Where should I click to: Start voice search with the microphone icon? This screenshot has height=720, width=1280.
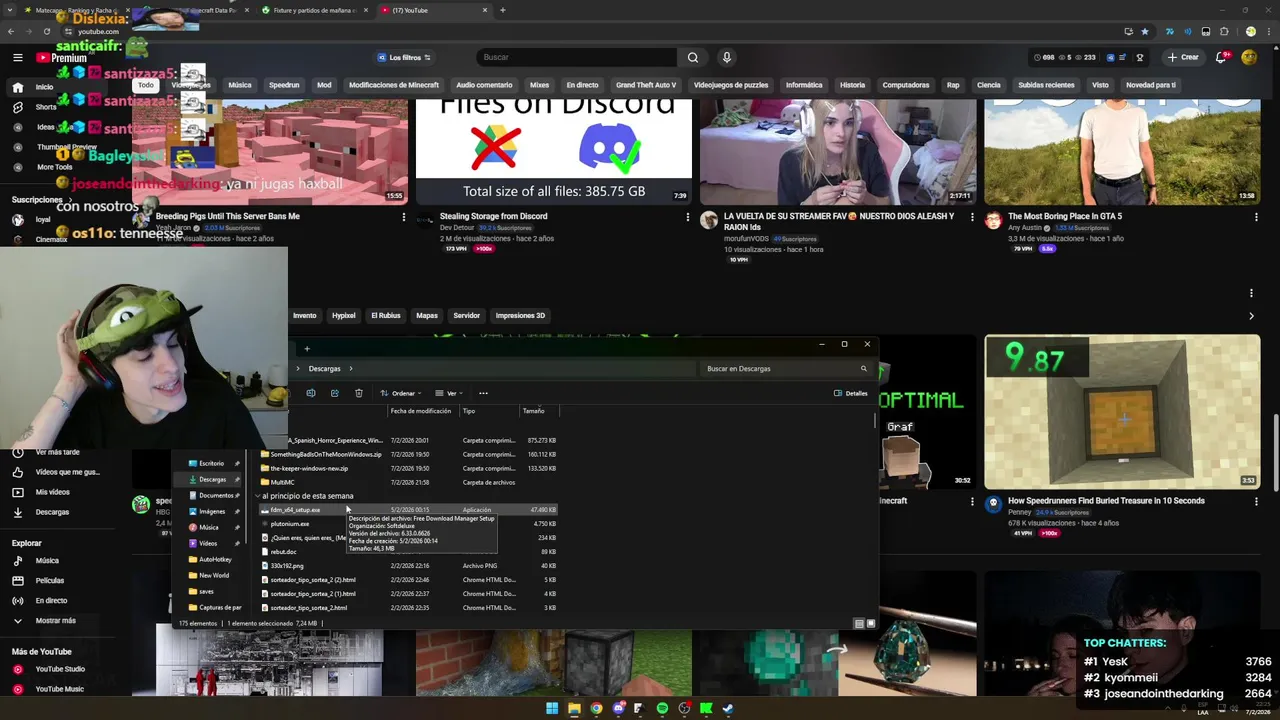point(727,57)
